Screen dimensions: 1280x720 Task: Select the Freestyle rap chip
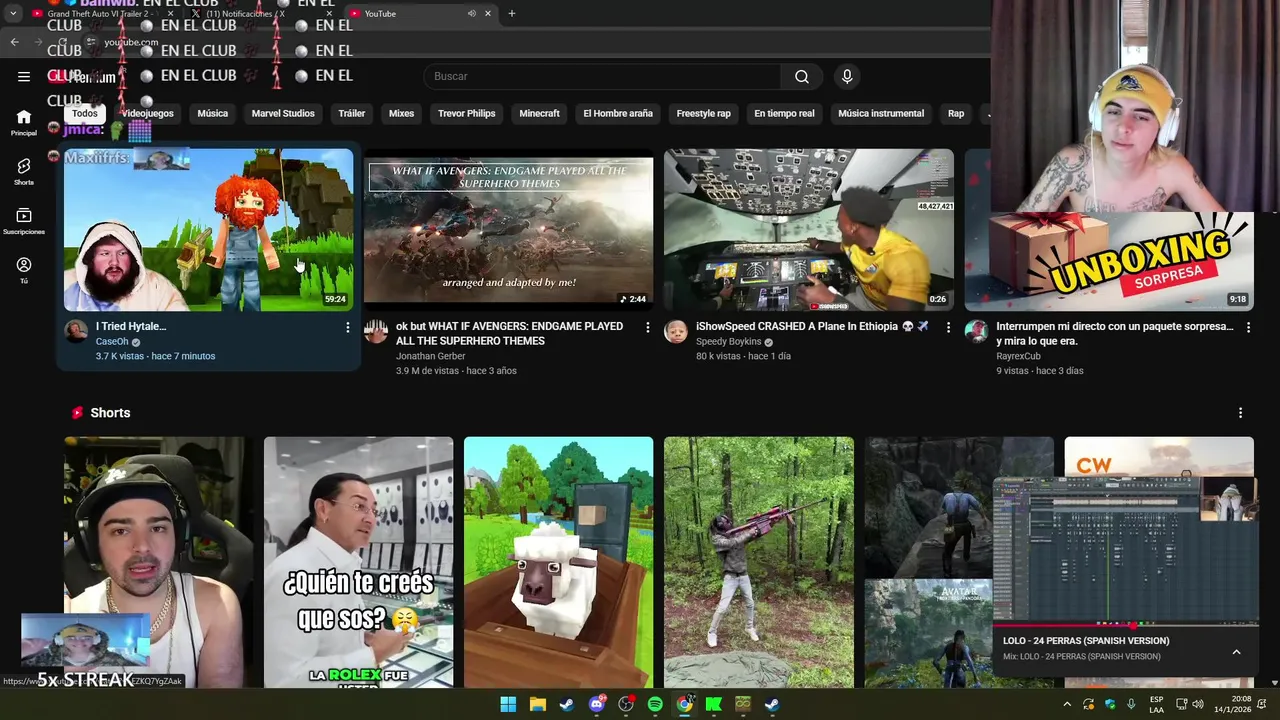[703, 113]
